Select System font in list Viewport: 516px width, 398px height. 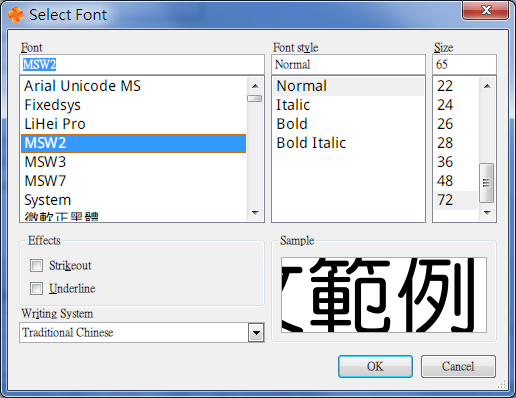(x=133, y=200)
